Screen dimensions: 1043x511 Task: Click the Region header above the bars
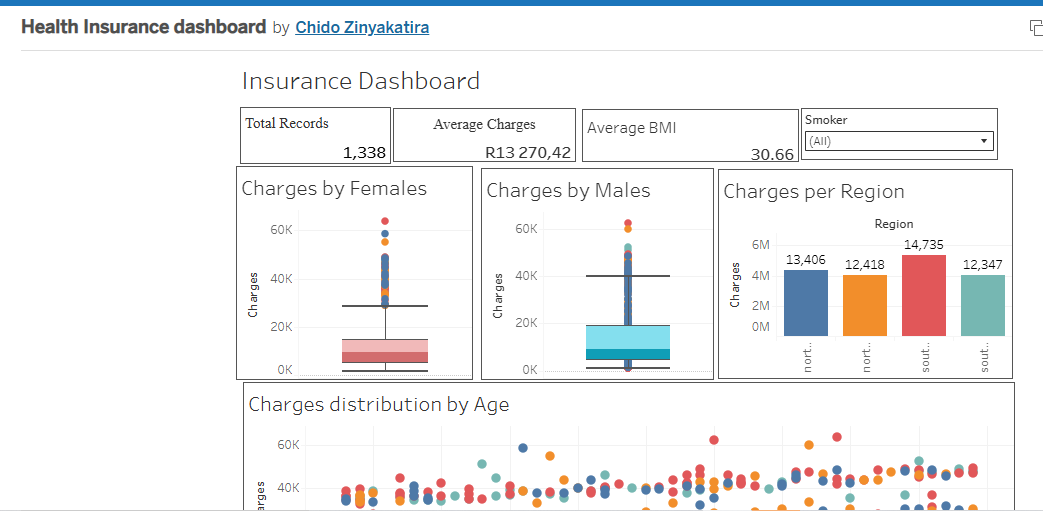[x=893, y=224]
